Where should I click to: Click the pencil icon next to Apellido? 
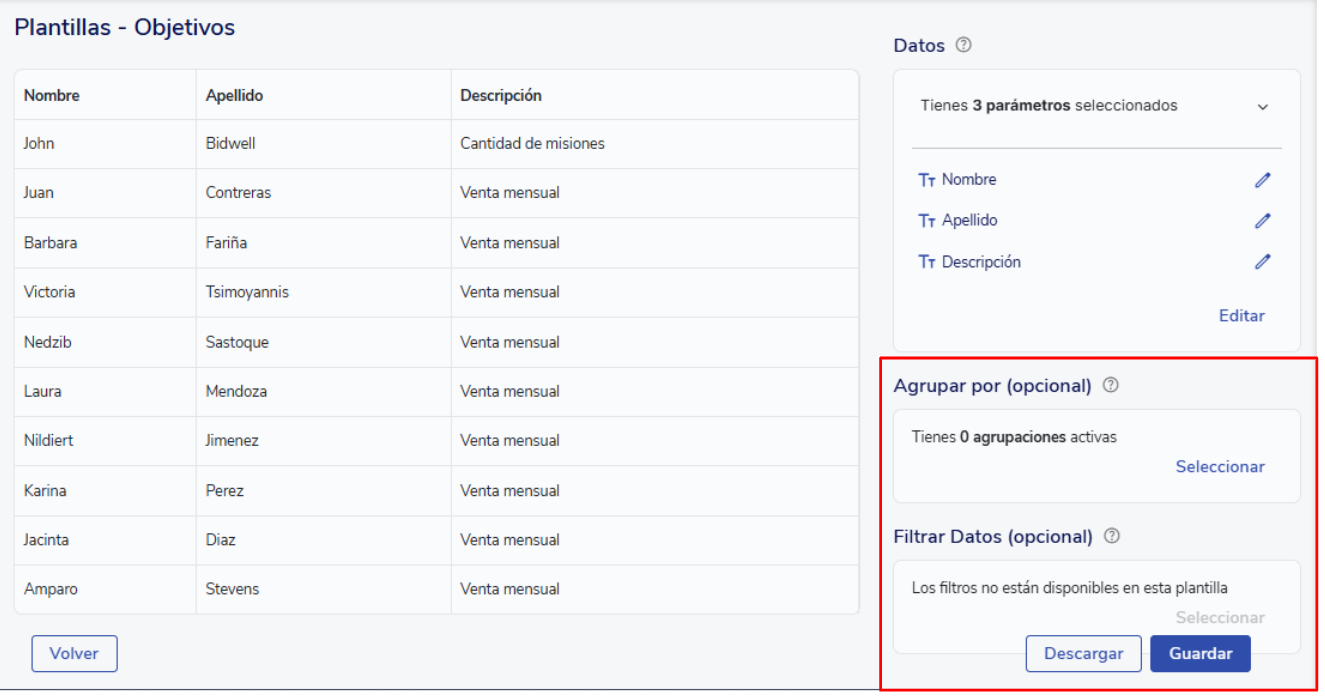(1262, 221)
